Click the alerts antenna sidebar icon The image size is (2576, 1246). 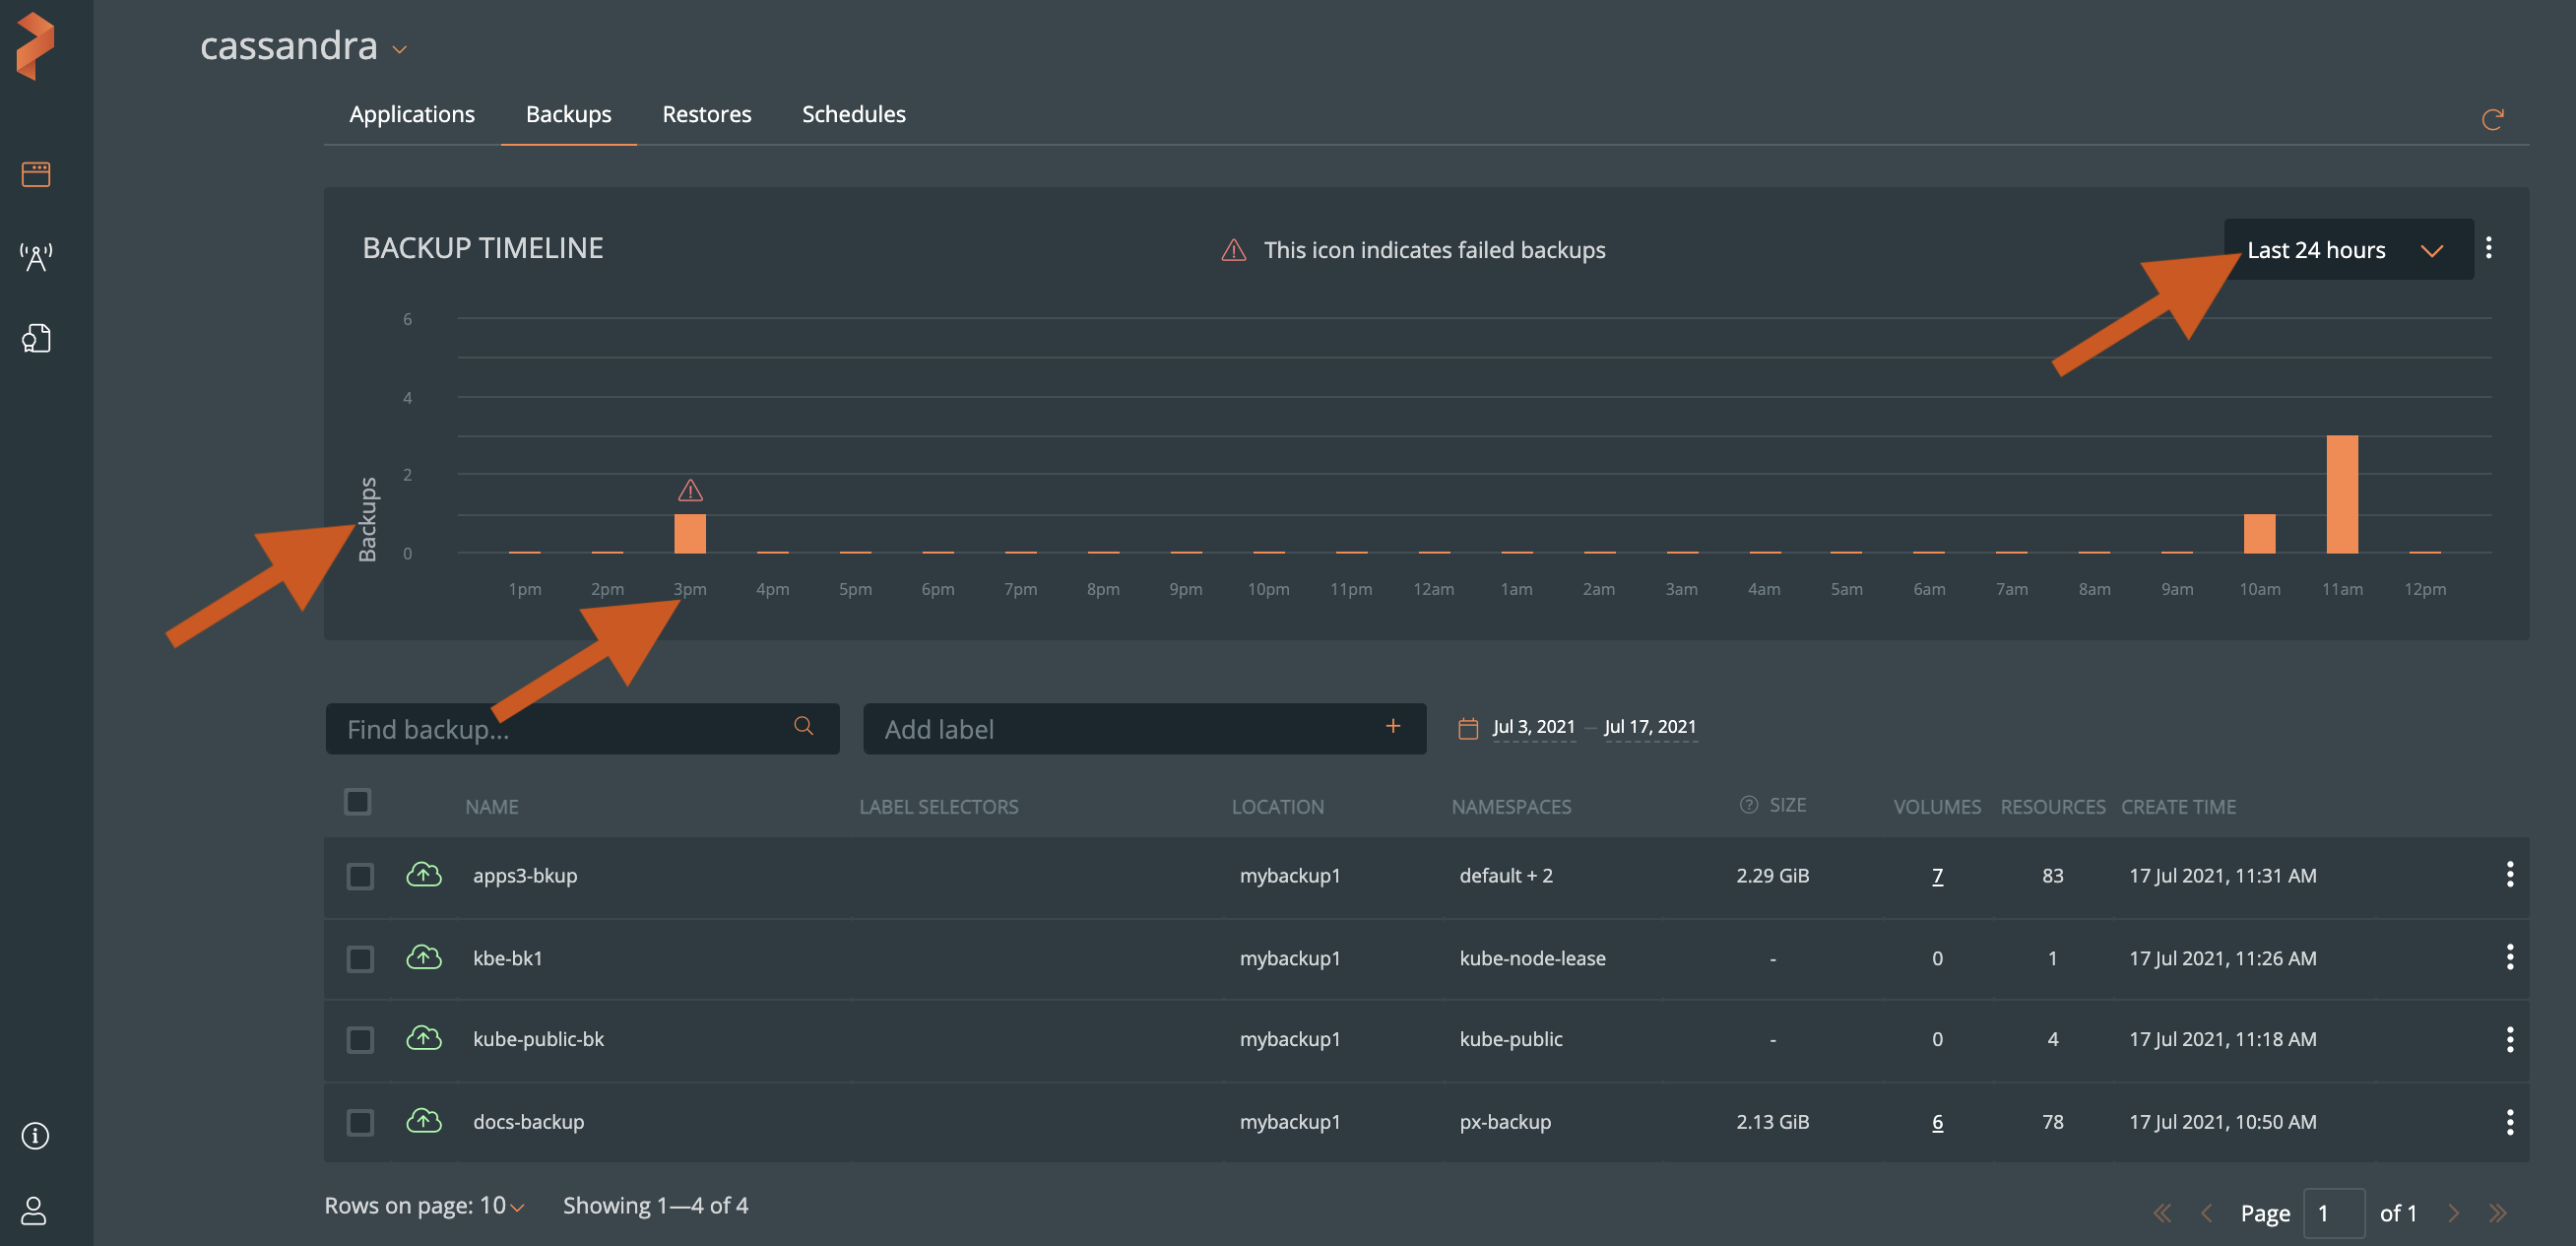click(36, 257)
